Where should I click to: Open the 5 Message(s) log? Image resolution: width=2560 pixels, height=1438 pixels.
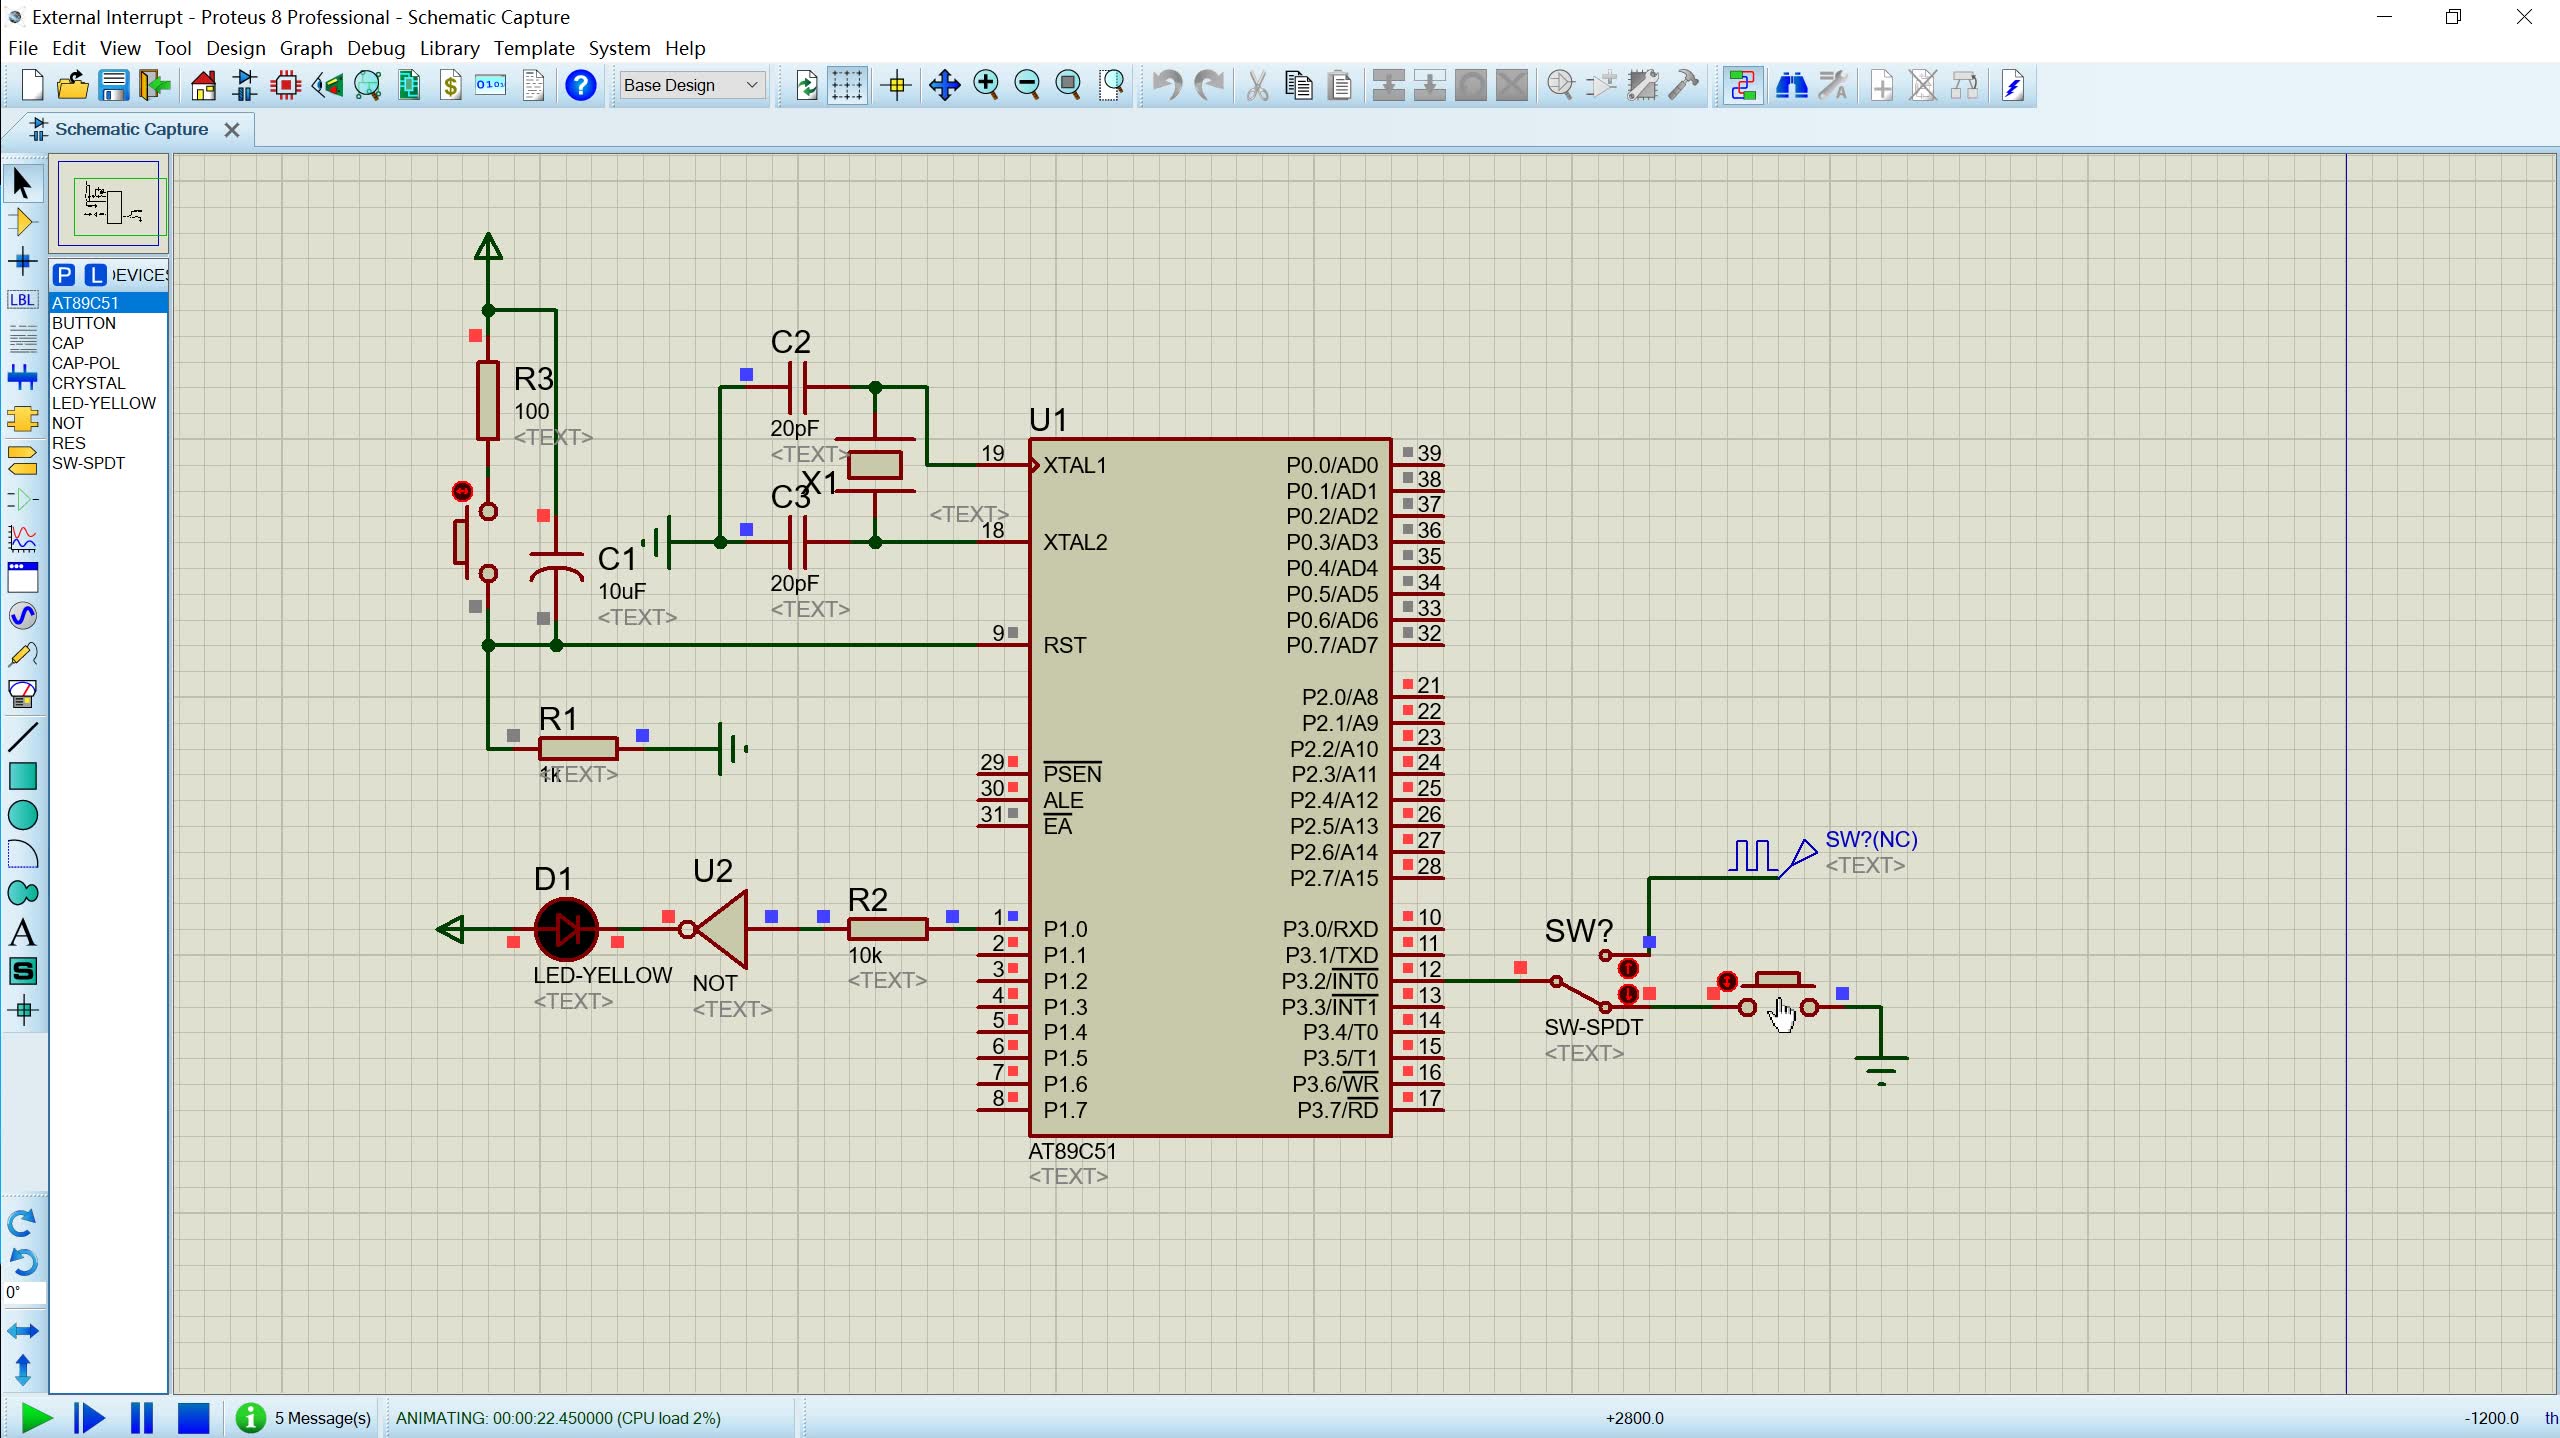[304, 1418]
